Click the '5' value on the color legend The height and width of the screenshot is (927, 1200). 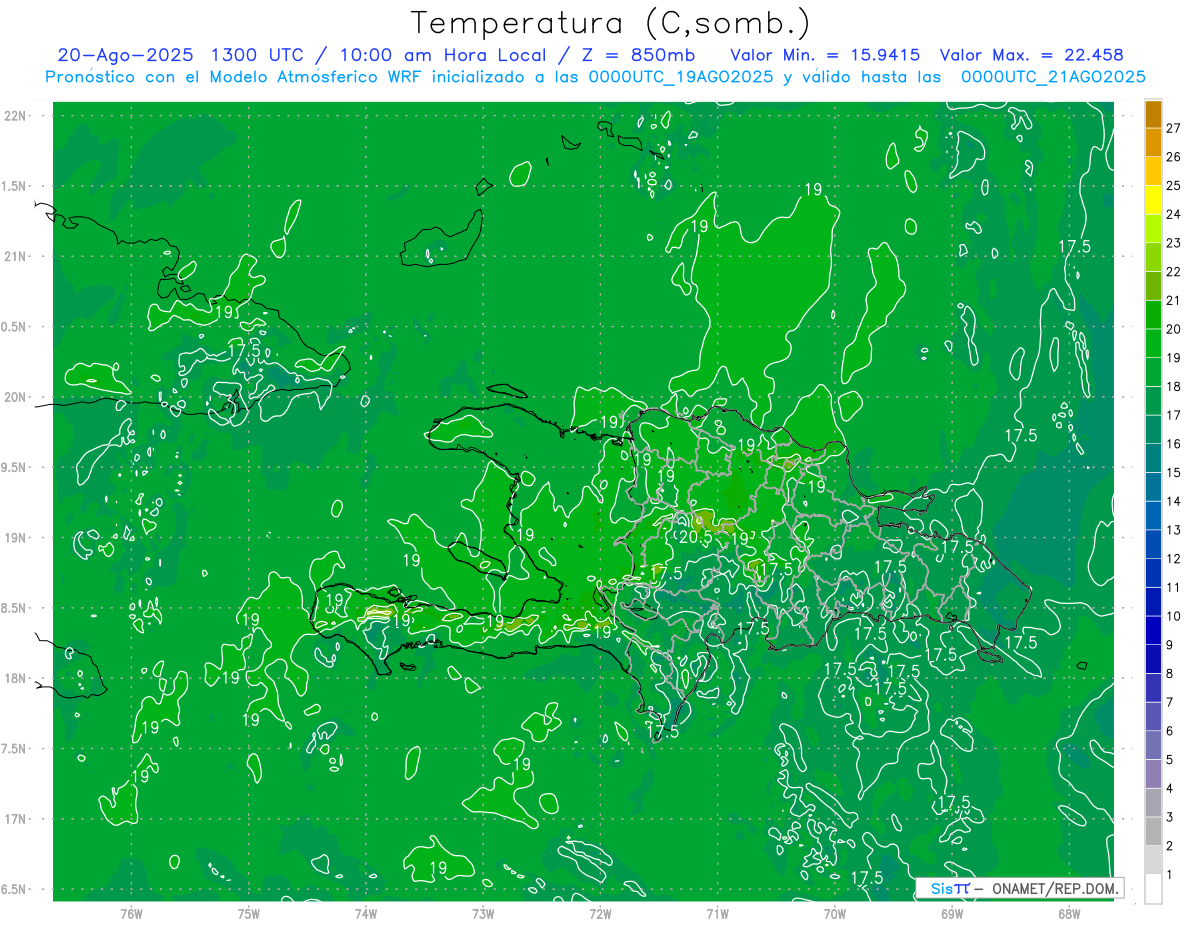(1170, 760)
